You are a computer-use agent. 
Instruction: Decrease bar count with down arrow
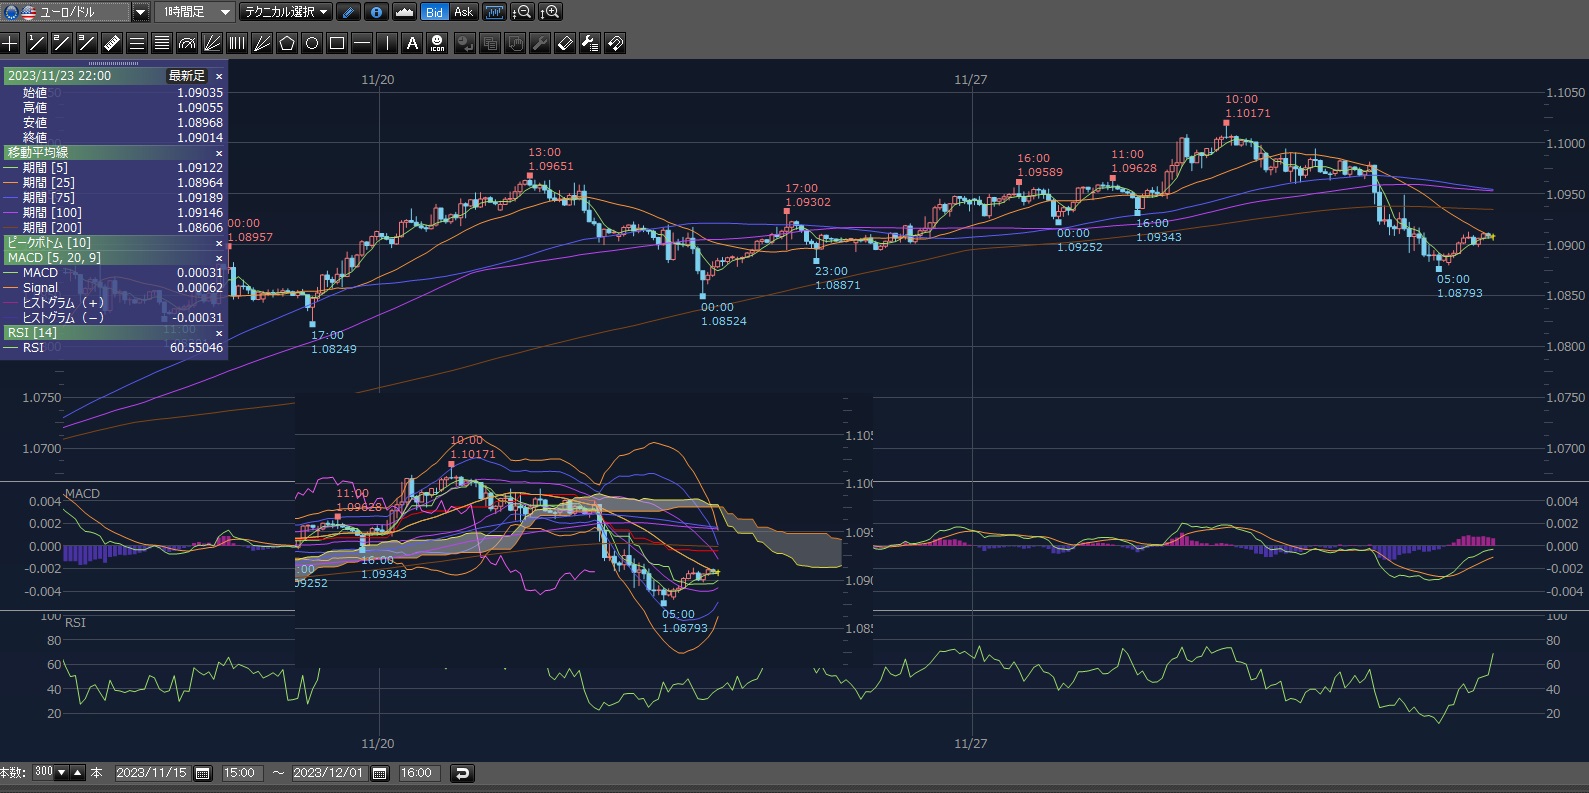click(62, 773)
